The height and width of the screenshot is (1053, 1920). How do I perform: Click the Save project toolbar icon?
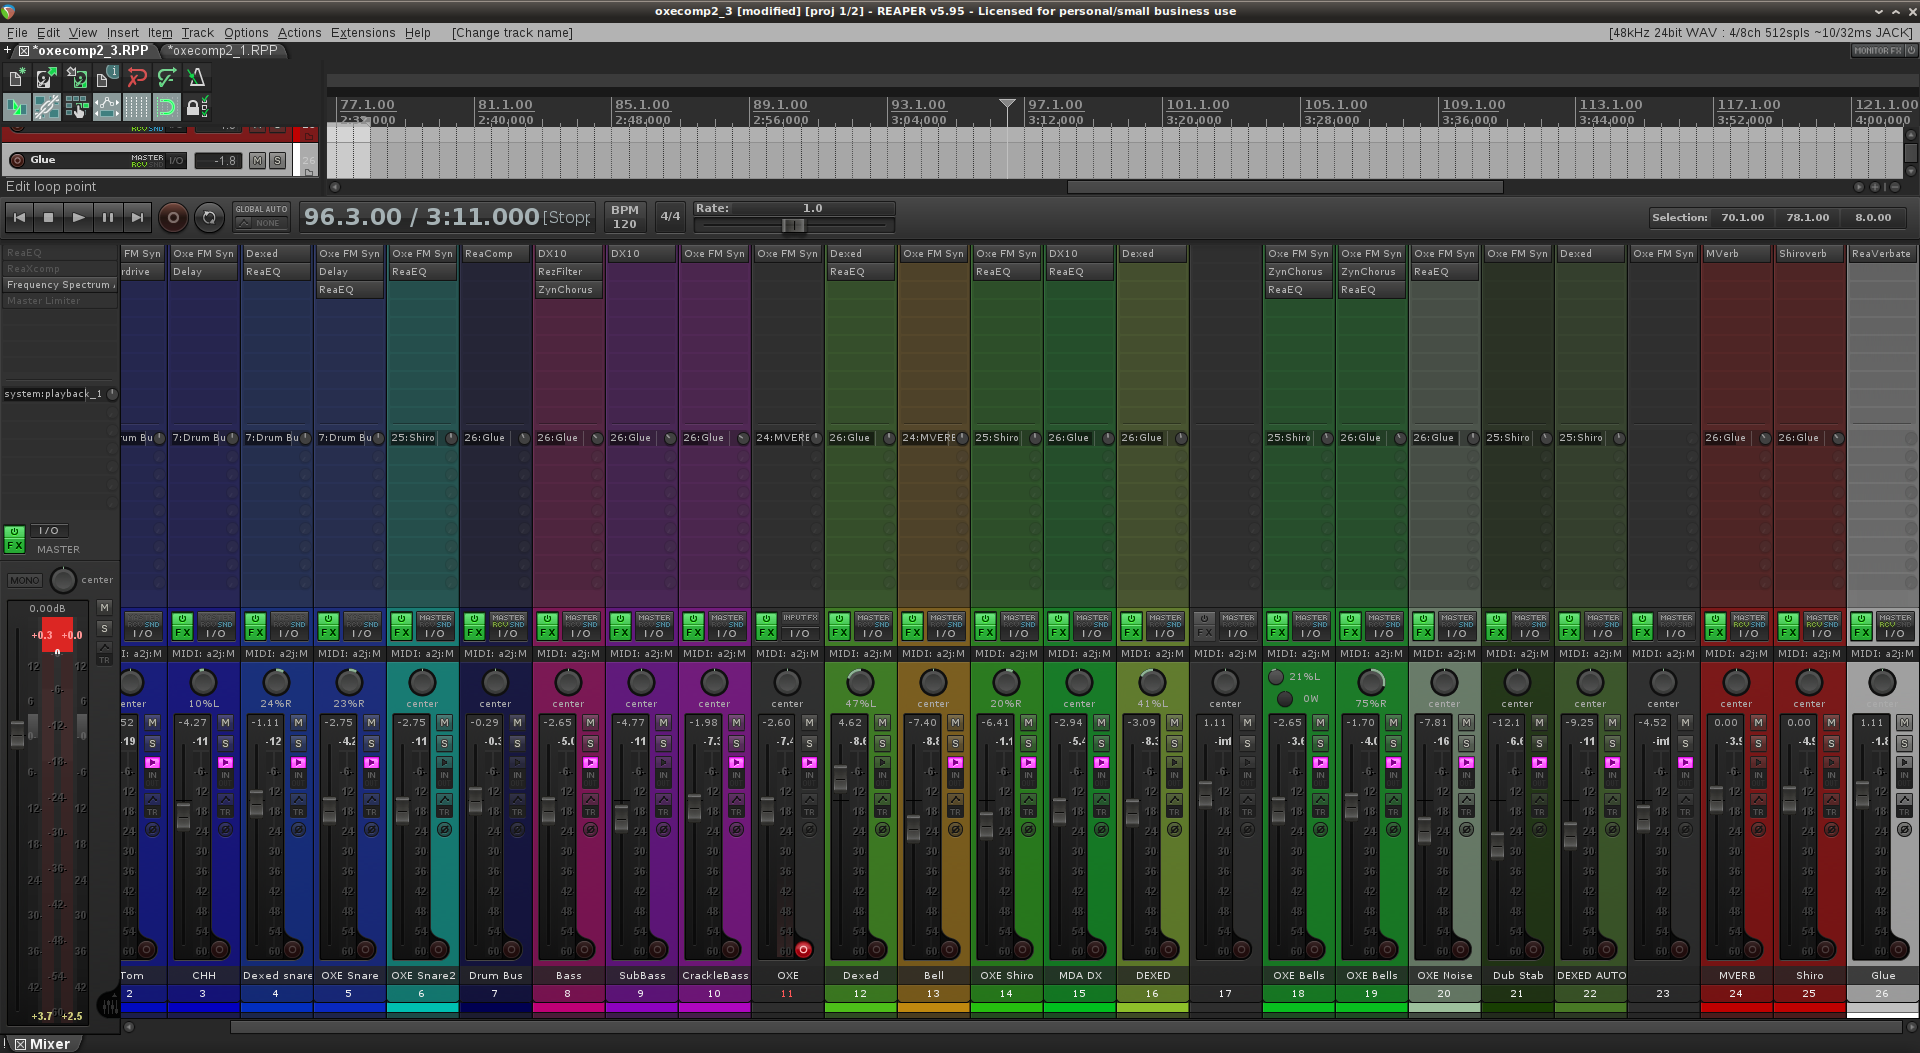(x=77, y=77)
